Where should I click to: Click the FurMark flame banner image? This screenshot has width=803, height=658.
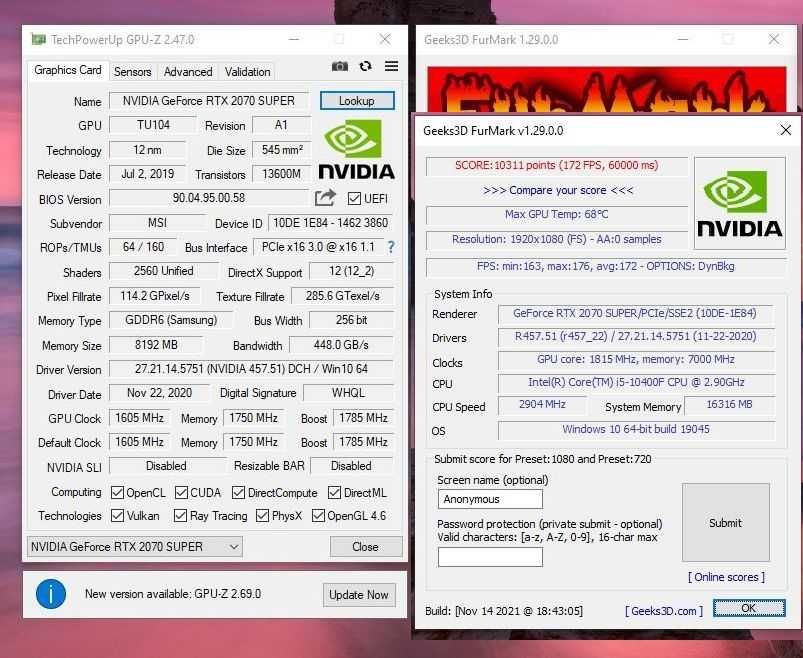[606, 89]
